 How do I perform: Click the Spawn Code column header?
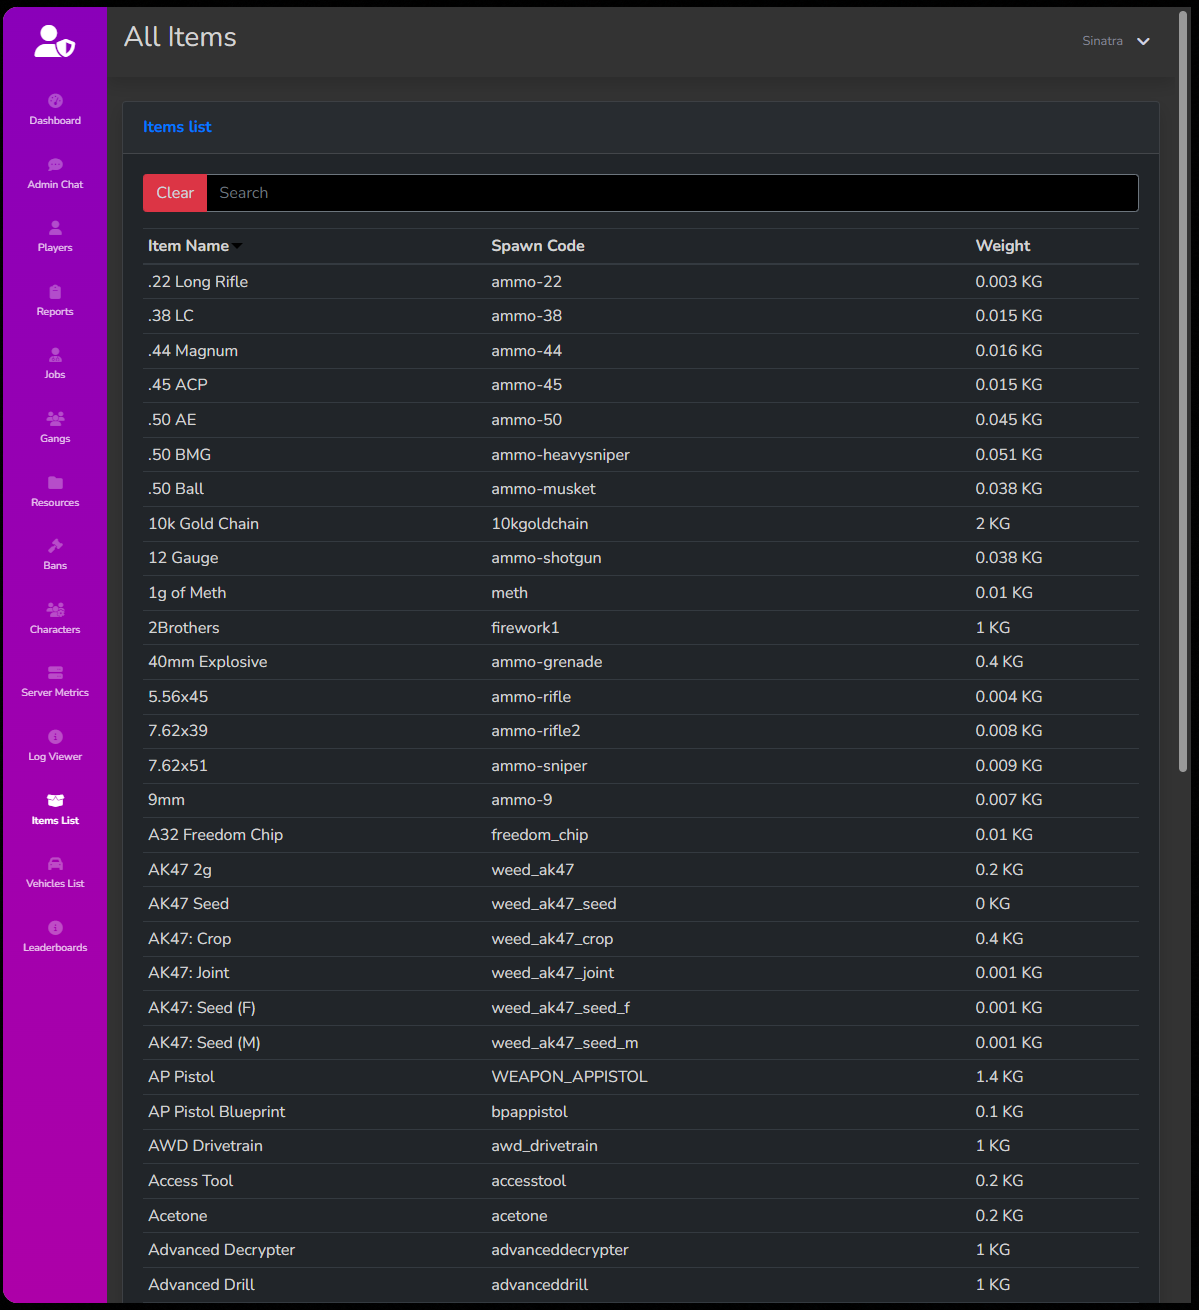tap(538, 246)
